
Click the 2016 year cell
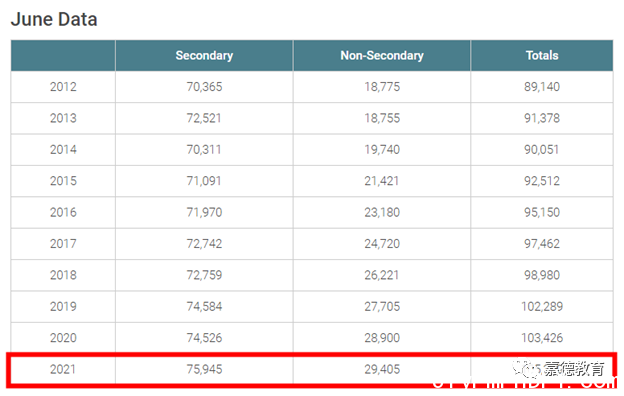pos(63,213)
